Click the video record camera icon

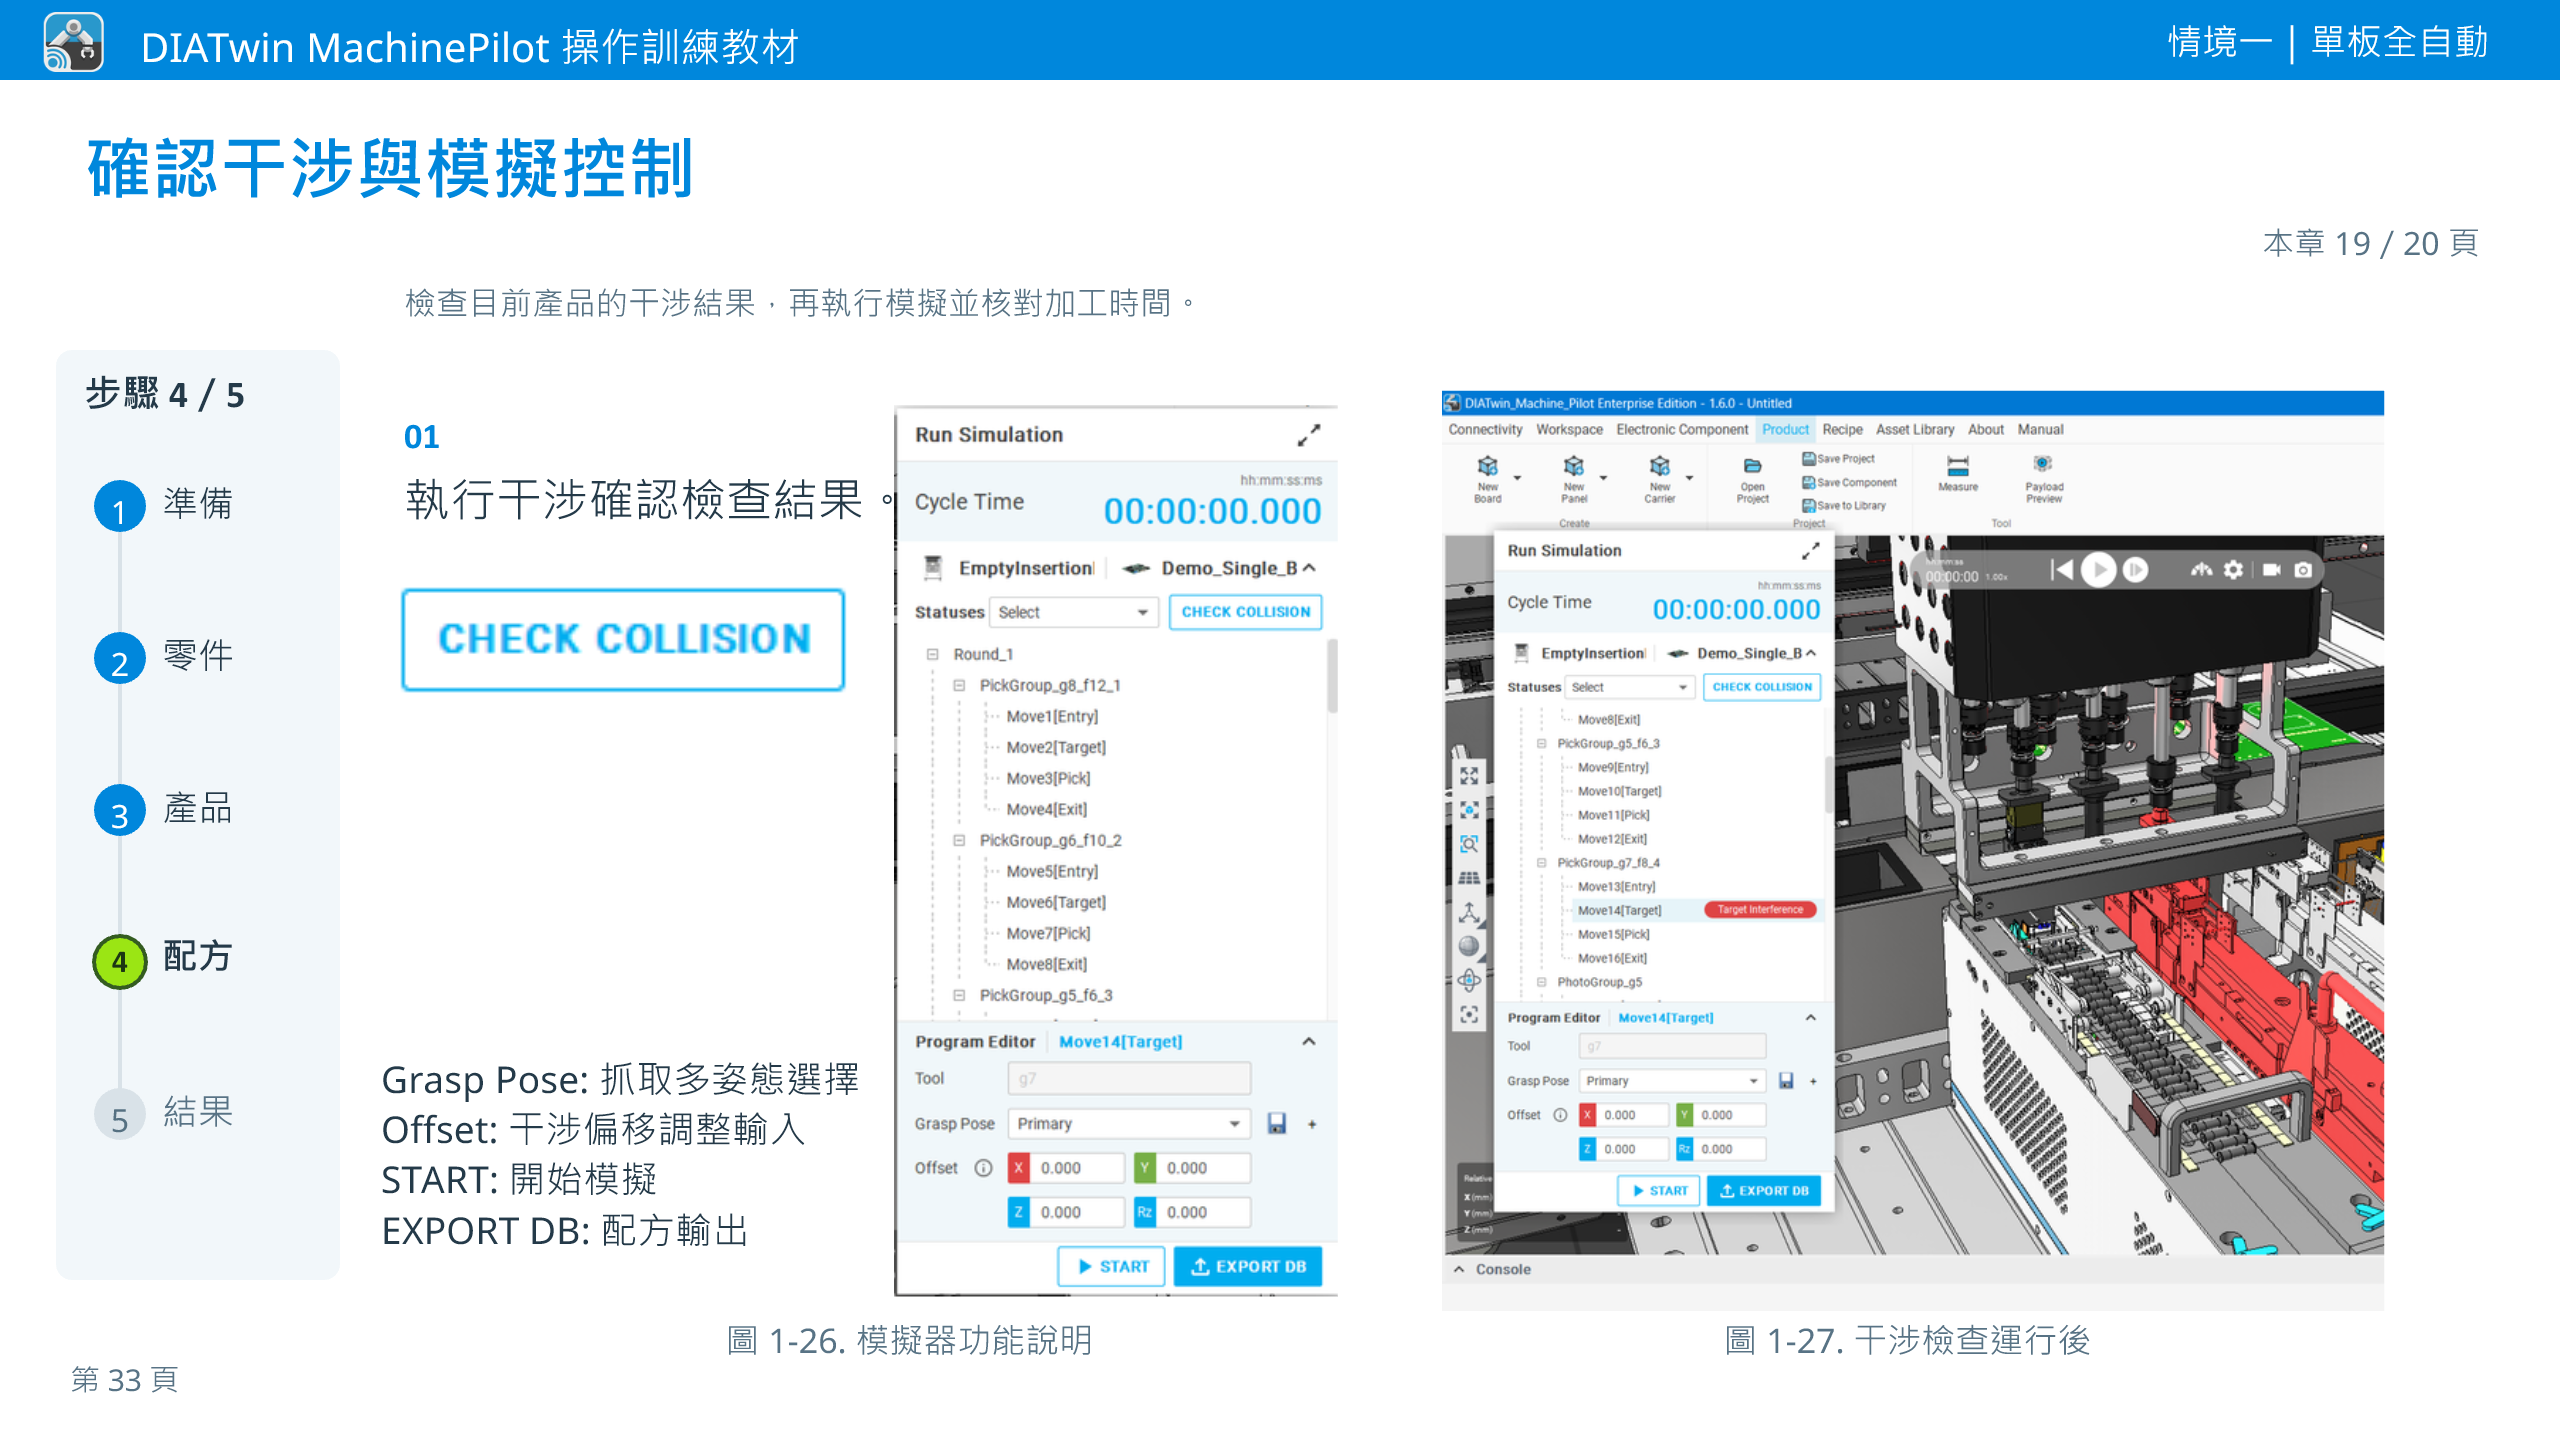pos(2272,570)
